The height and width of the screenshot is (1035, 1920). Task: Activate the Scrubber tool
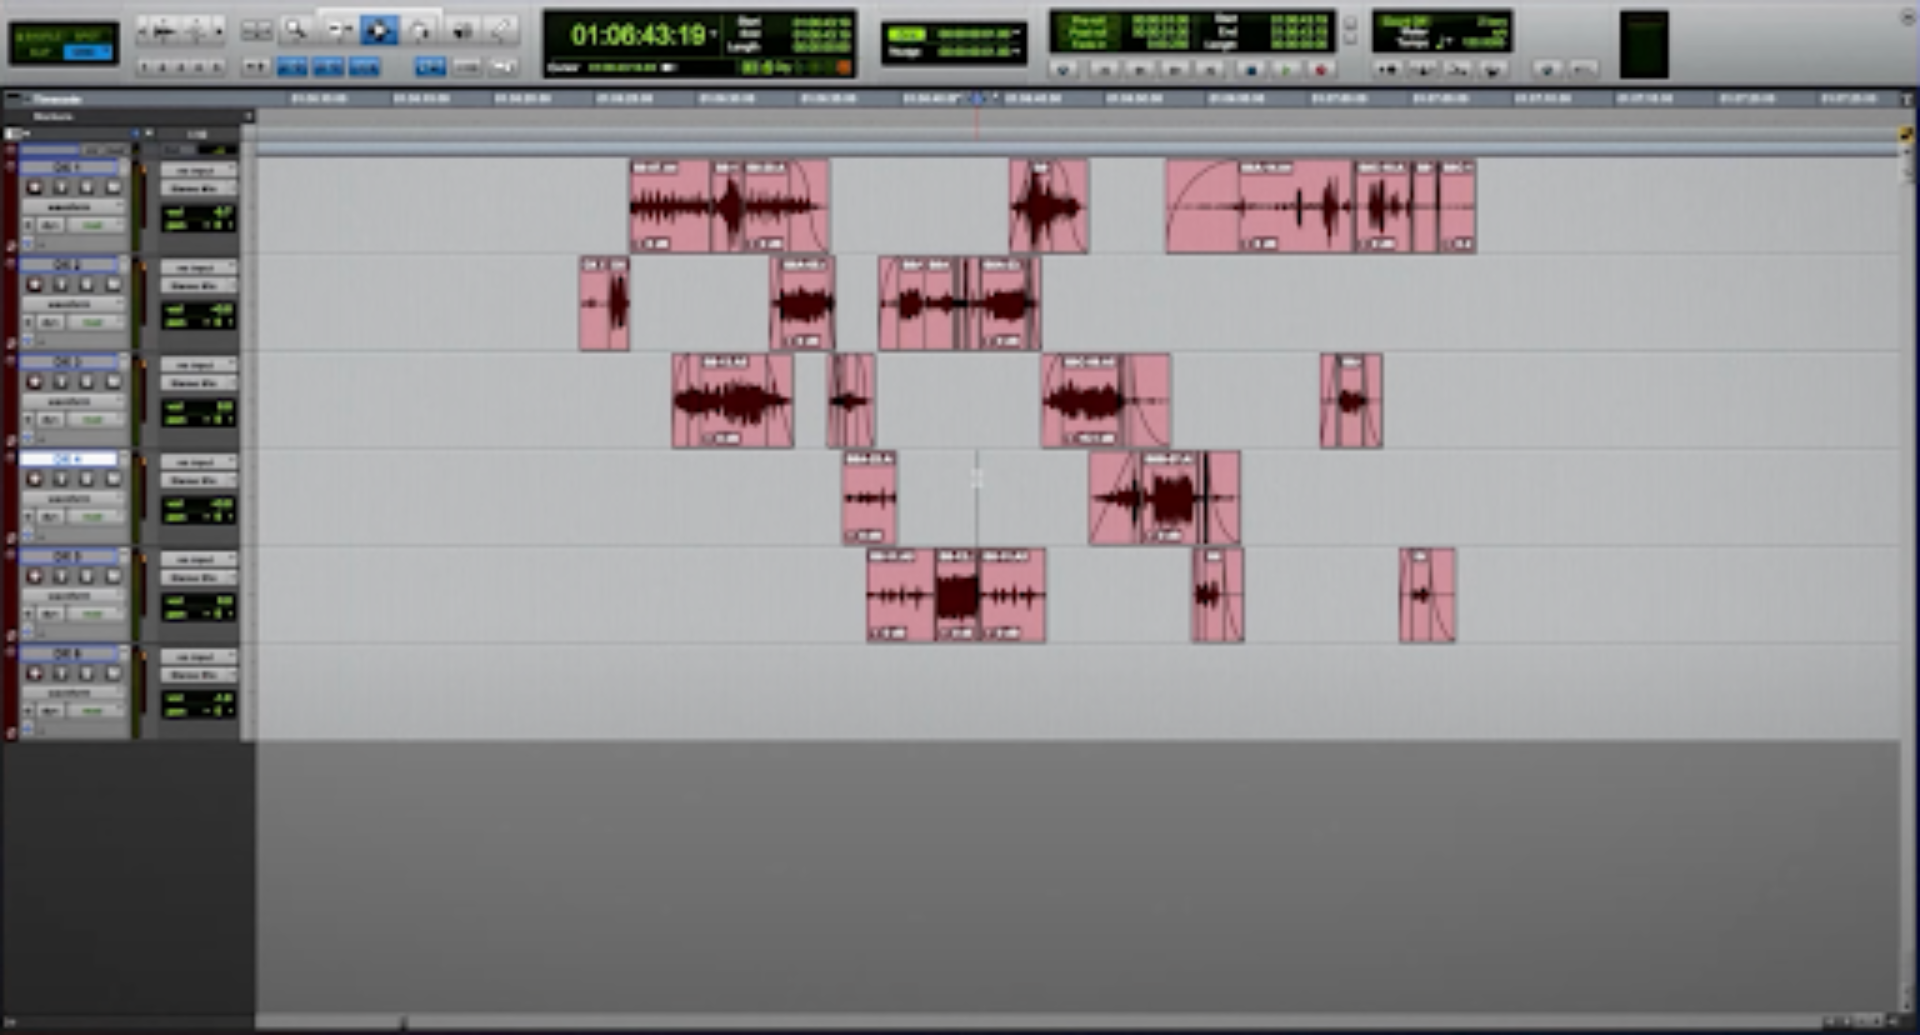(419, 30)
